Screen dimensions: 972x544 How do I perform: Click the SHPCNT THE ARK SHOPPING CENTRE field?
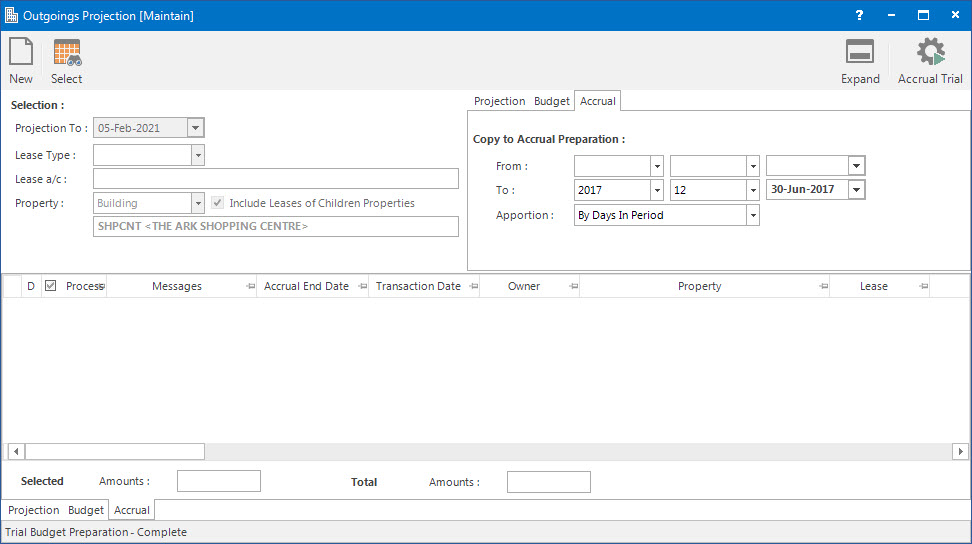click(276, 226)
